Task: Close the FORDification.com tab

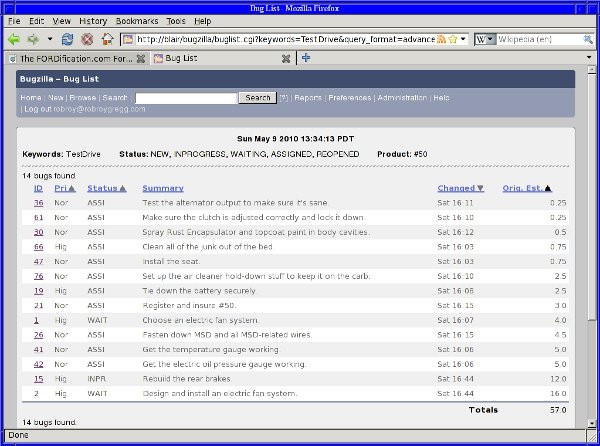Action: tap(141, 59)
